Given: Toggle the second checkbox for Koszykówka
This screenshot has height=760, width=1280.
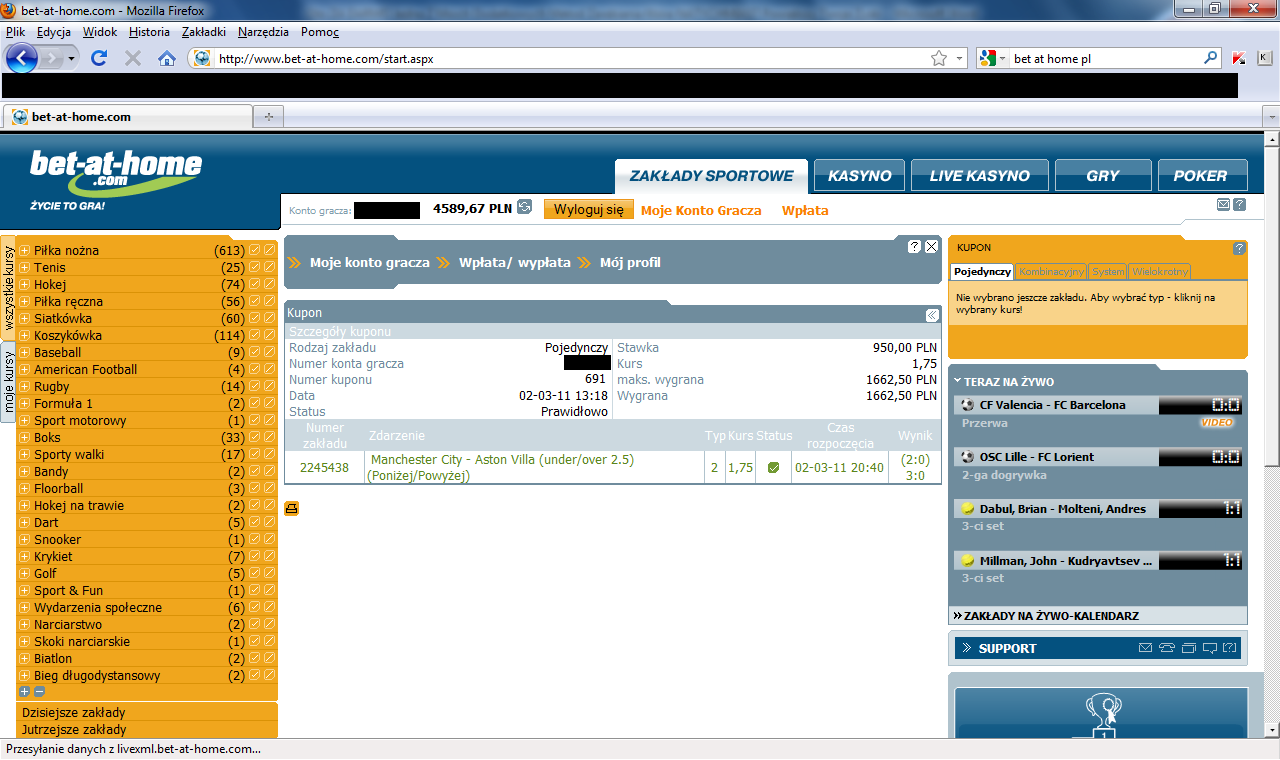Looking at the screenshot, I should click(269, 335).
